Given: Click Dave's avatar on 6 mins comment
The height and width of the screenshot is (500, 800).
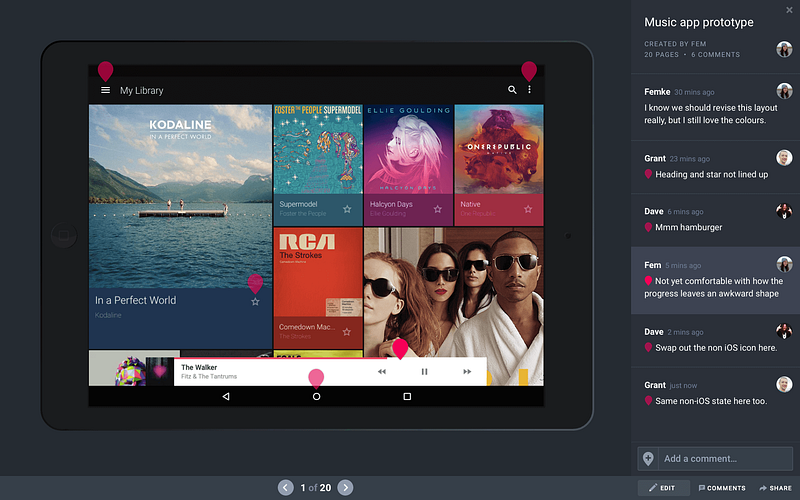Looking at the screenshot, I should 784,211.
